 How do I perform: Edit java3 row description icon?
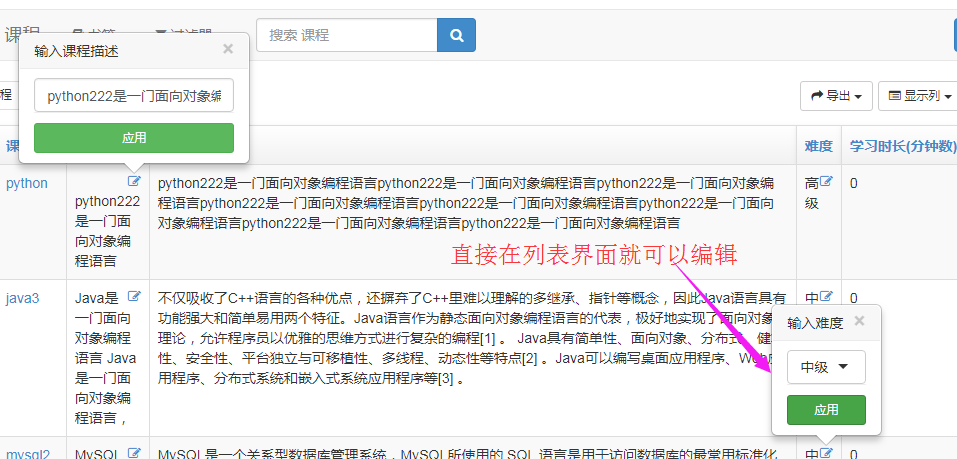134,296
